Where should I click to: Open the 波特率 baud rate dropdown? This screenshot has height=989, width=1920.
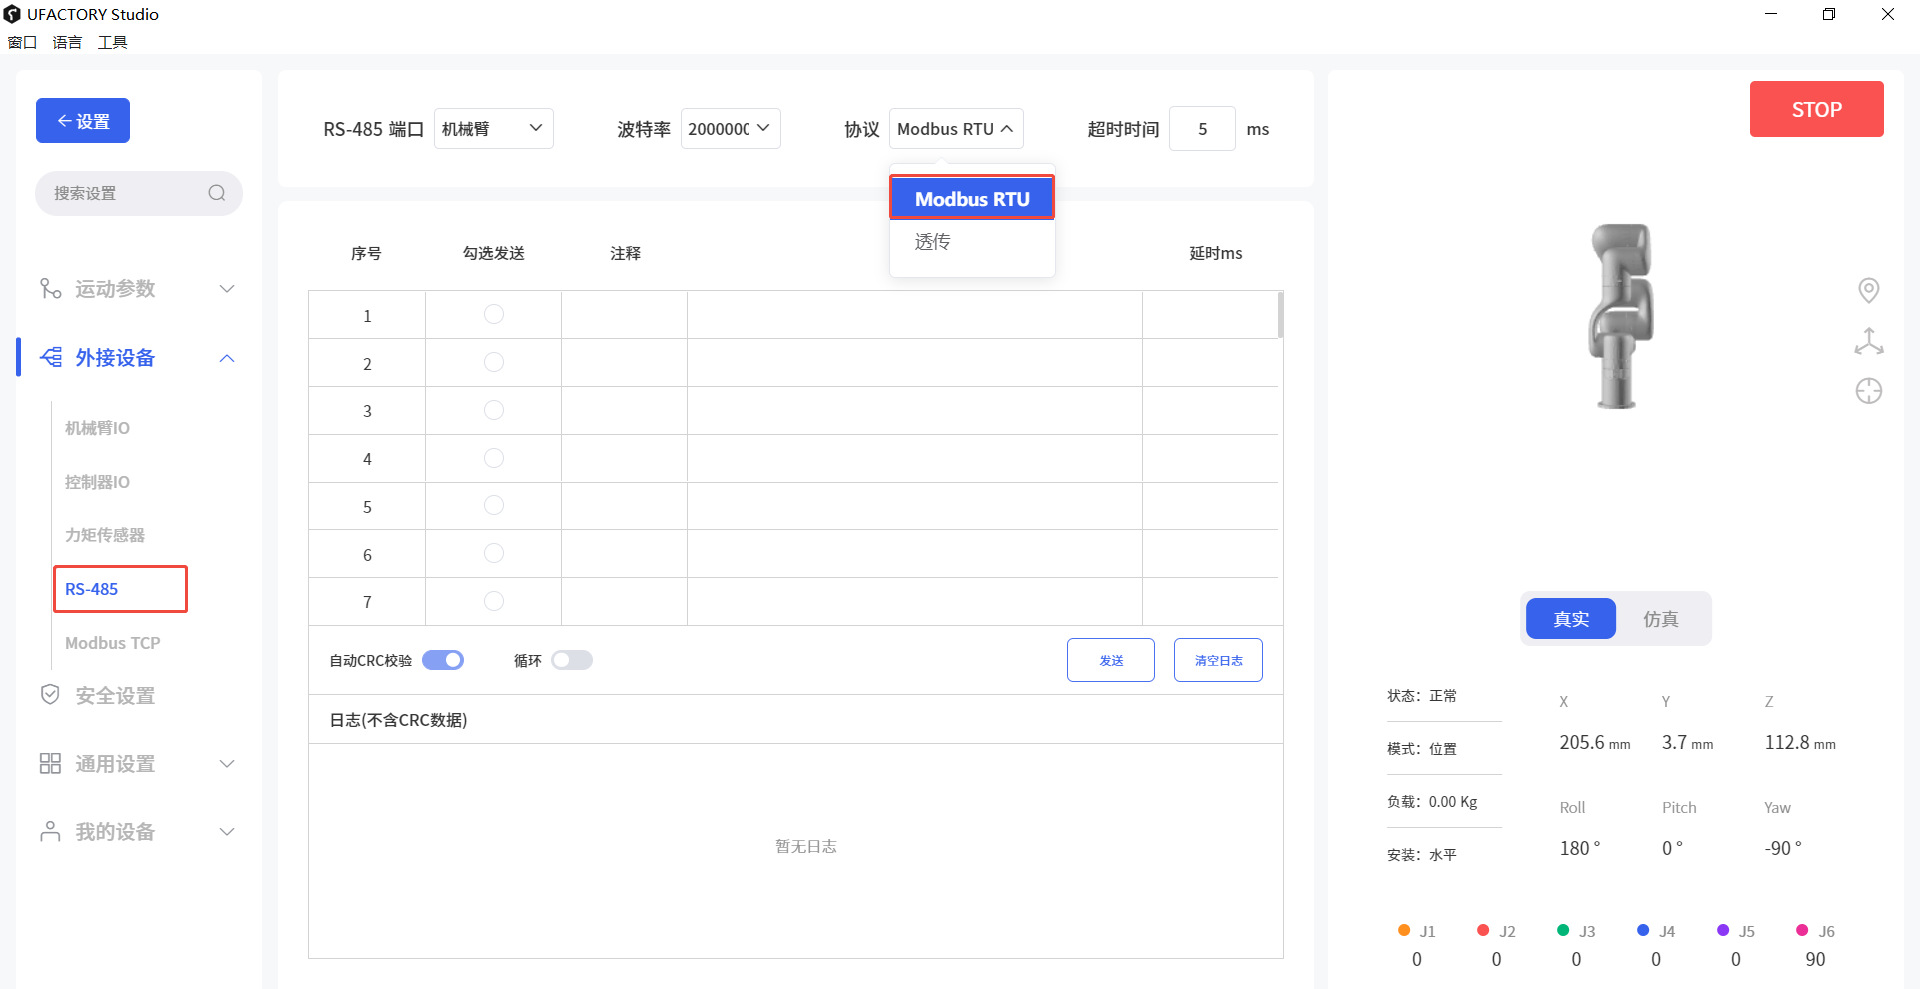(x=730, y=129)
